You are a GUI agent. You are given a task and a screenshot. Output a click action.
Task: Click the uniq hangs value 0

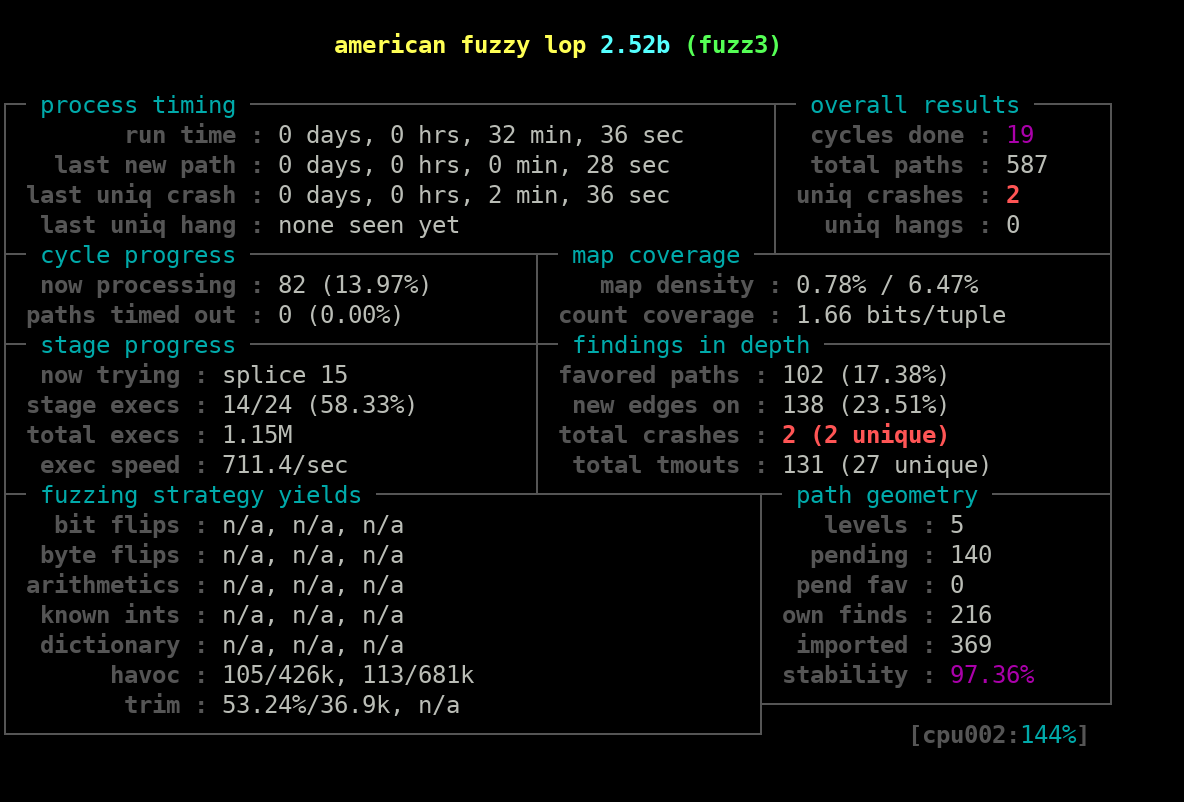(x=1013, y=225)
